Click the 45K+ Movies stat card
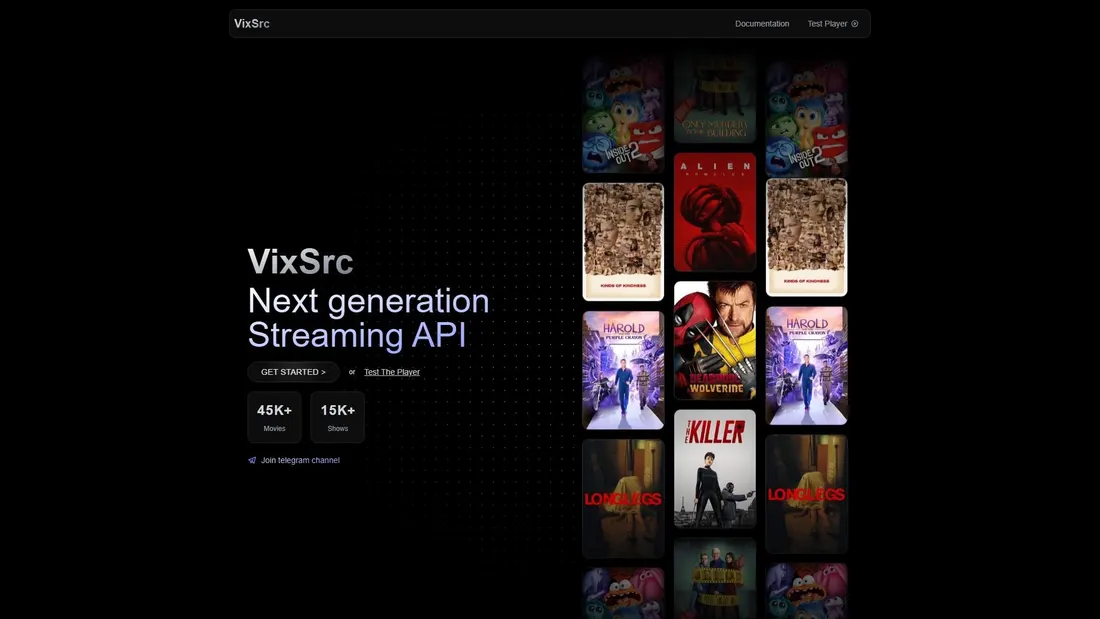The image size is (1100, 619). pos(274,418)
